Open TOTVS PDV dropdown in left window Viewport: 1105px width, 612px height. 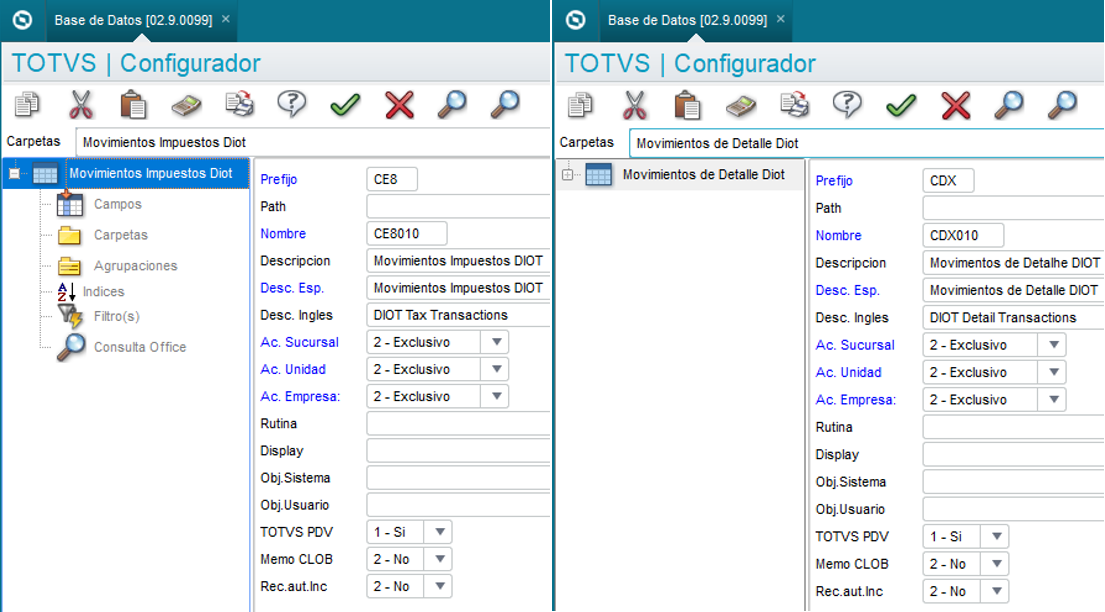point(440,532)
